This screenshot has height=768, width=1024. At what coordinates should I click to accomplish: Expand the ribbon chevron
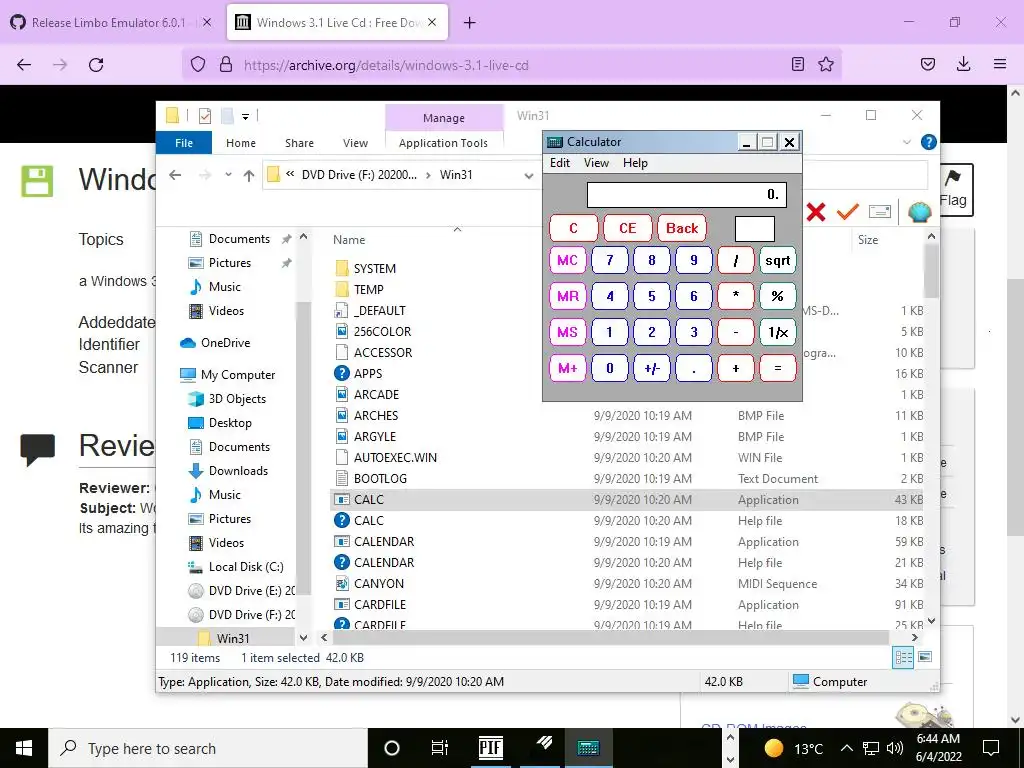click(906, 142)
